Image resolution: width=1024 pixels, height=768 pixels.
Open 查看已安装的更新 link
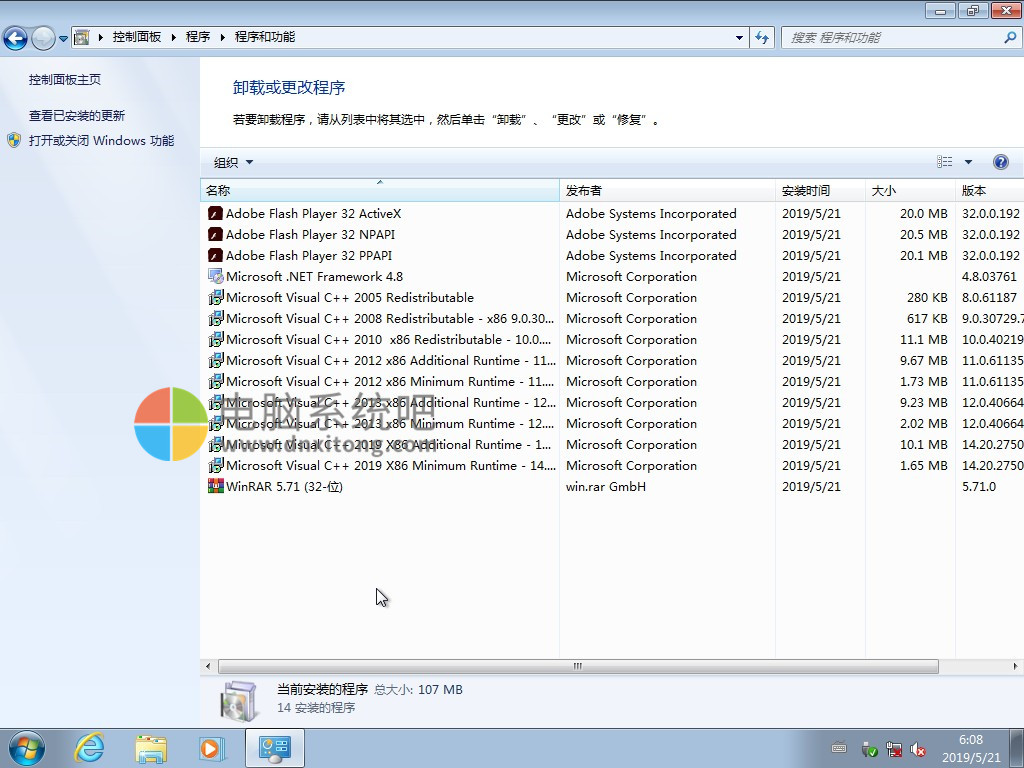pos(76,116)
